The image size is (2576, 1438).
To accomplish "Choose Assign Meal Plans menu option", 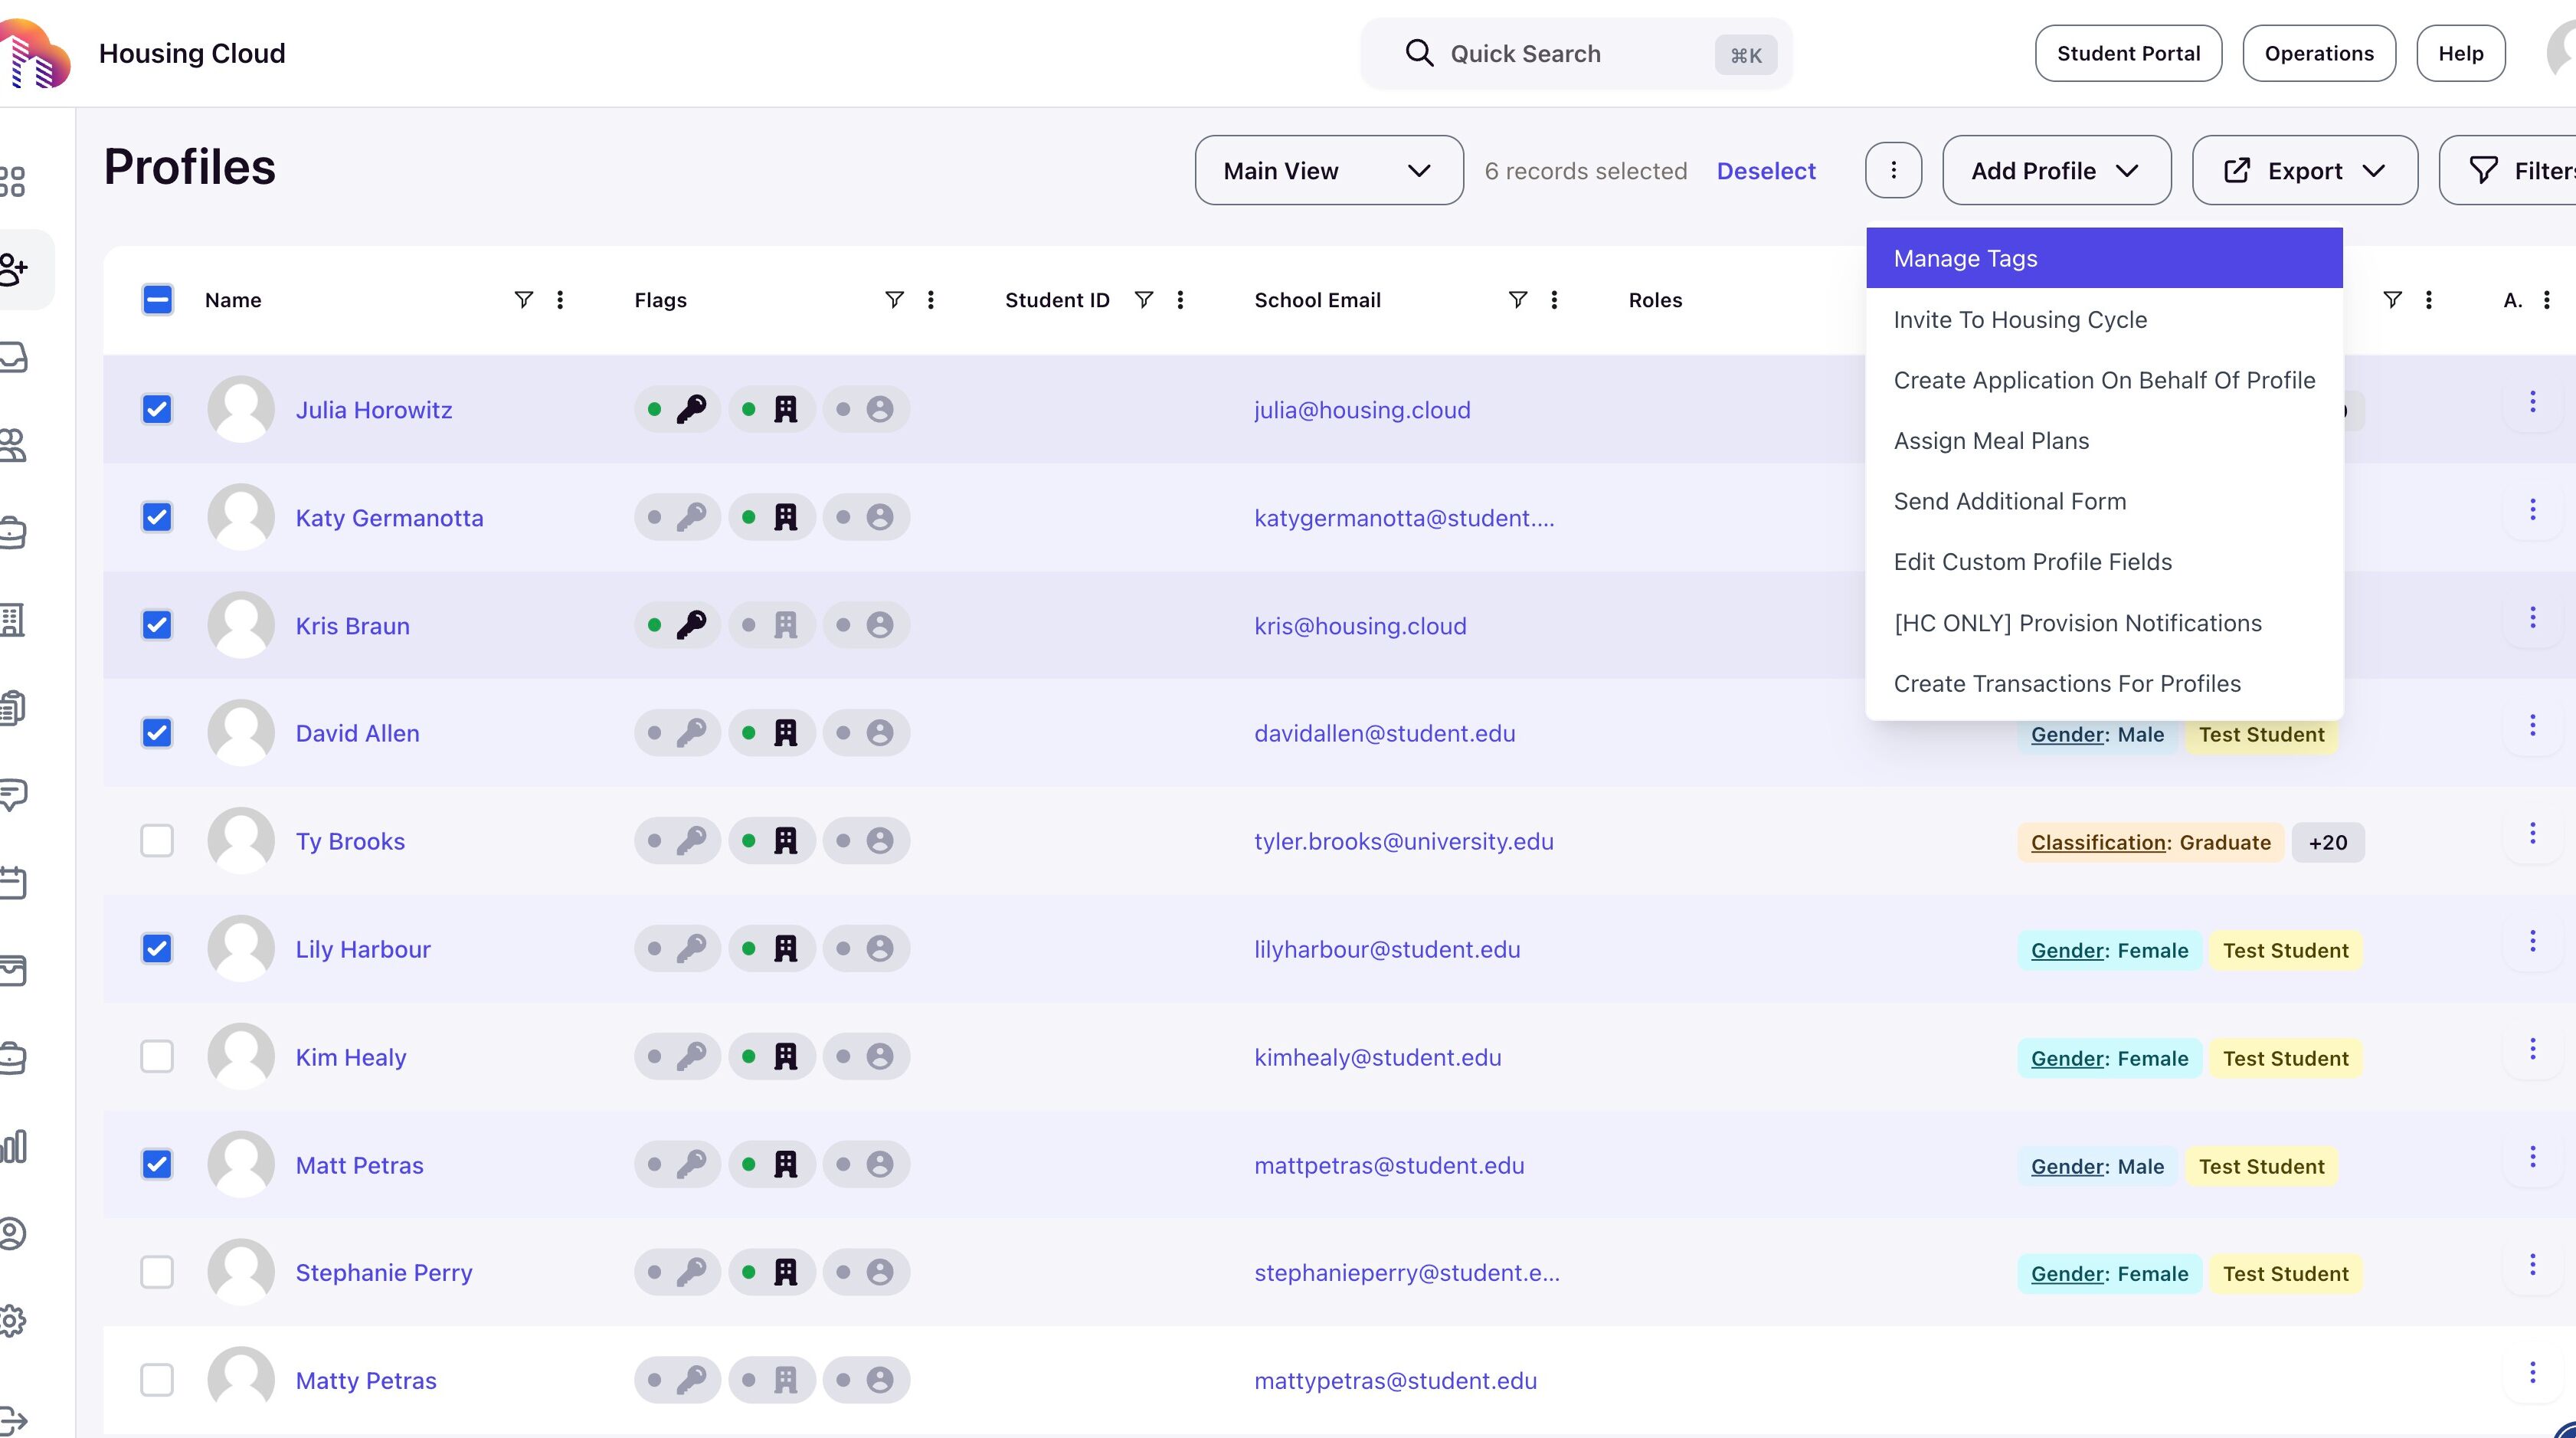I will click(x=1991, y=441).
